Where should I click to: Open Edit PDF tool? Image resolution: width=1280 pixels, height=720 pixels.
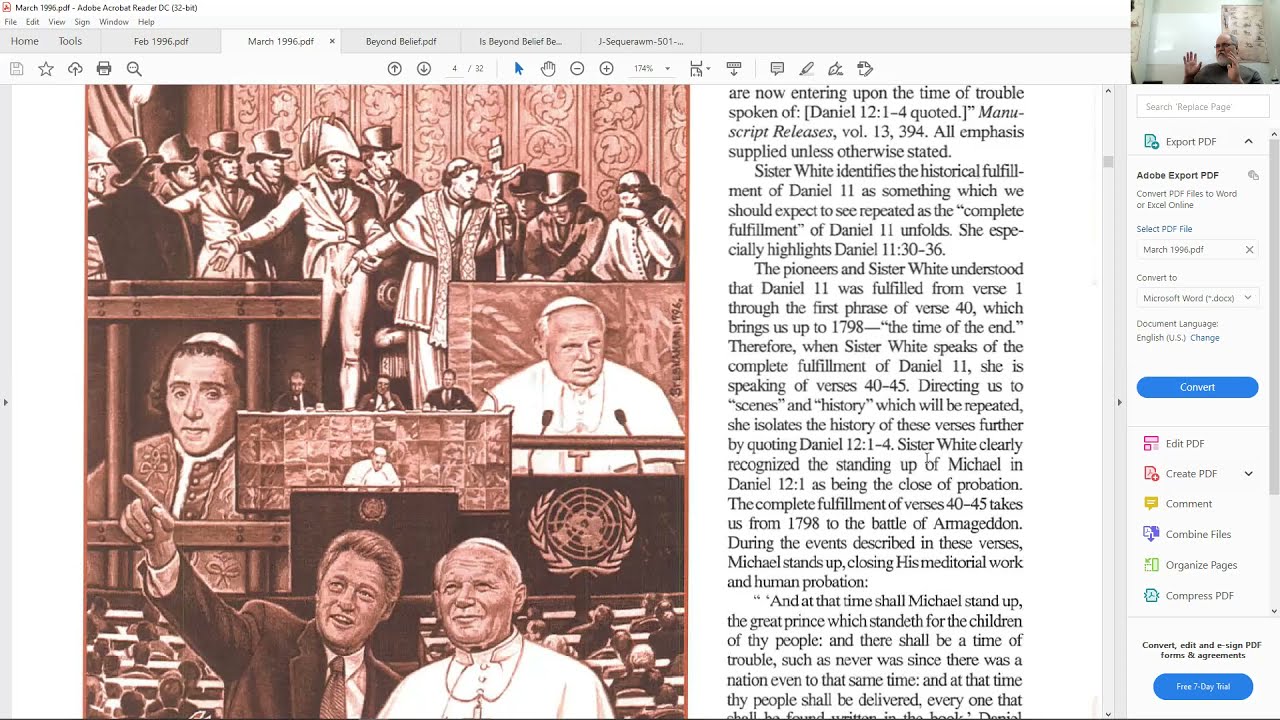pyautogui.click(x=1185, y=444)
